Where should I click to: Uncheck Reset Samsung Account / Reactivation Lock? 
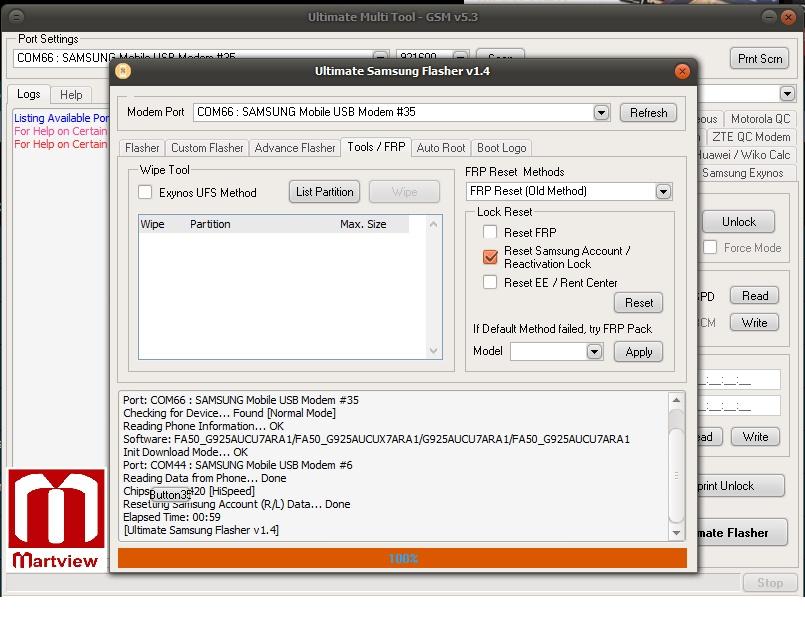[x=490, y=257]
